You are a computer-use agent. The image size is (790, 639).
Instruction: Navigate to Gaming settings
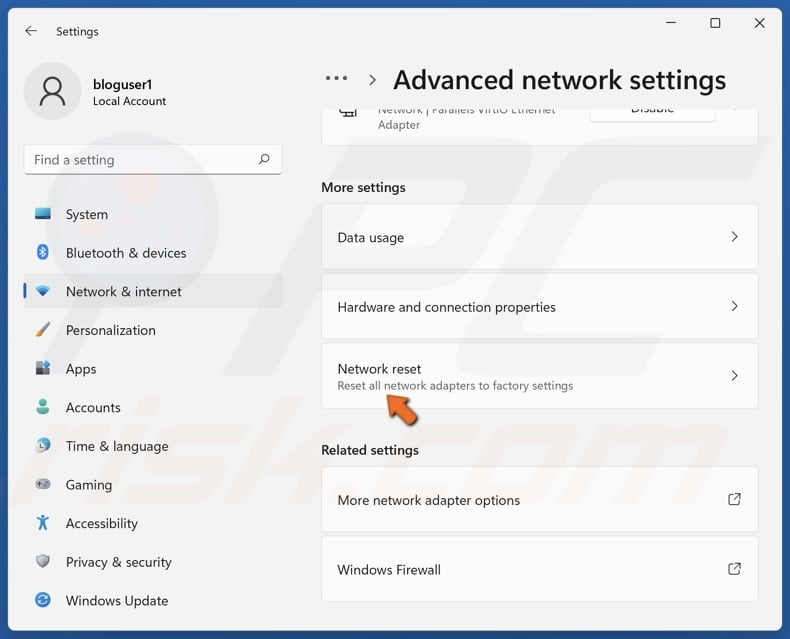click(153, 484)
